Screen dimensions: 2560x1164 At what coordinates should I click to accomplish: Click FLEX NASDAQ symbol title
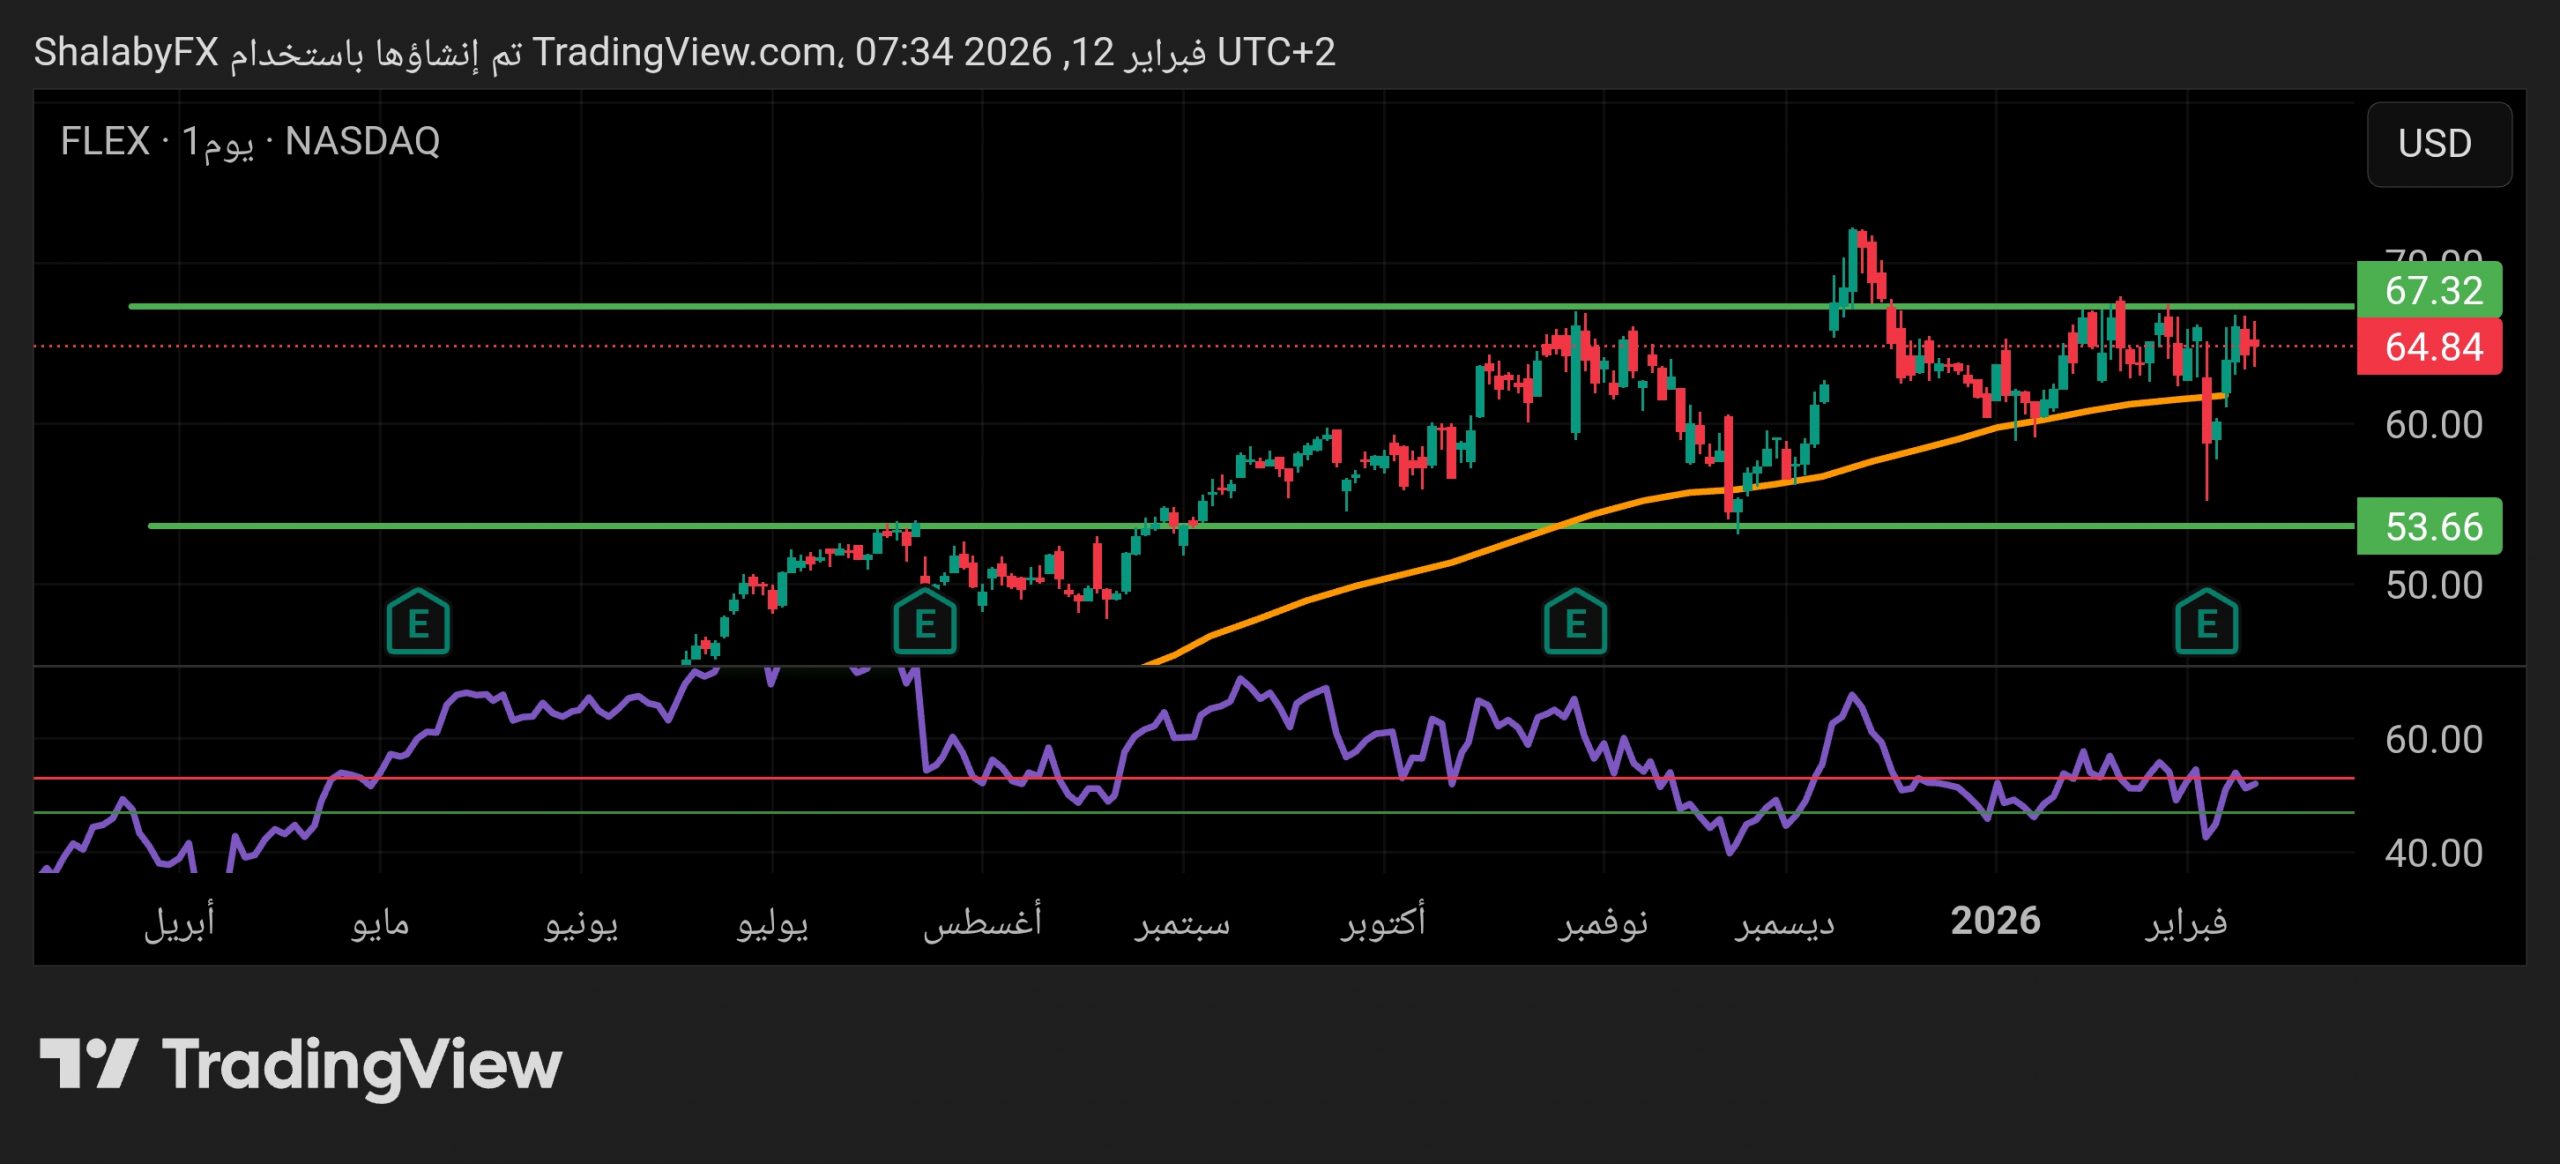point(250,142)
